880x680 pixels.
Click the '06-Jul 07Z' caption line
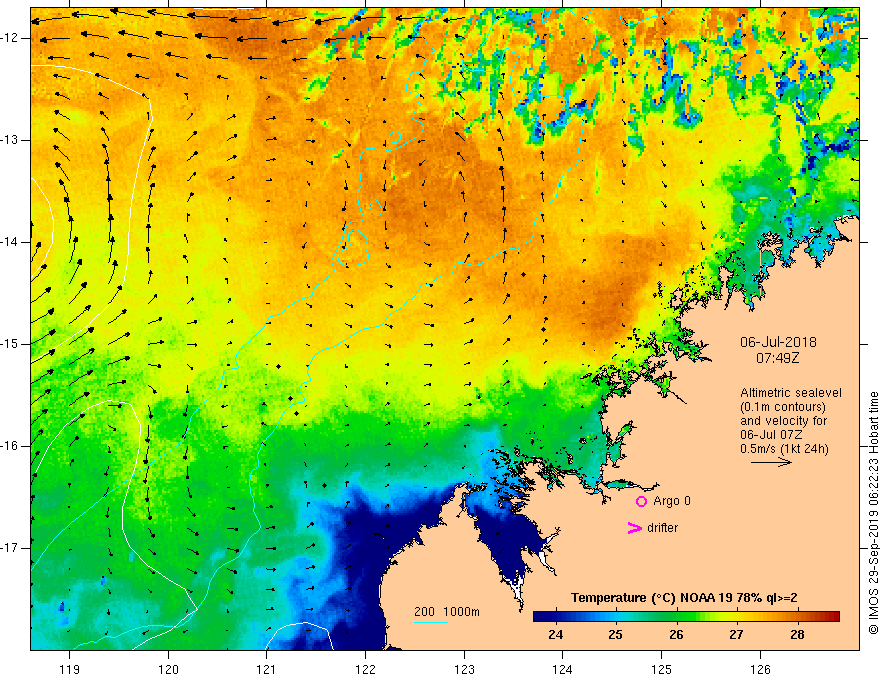771,435
